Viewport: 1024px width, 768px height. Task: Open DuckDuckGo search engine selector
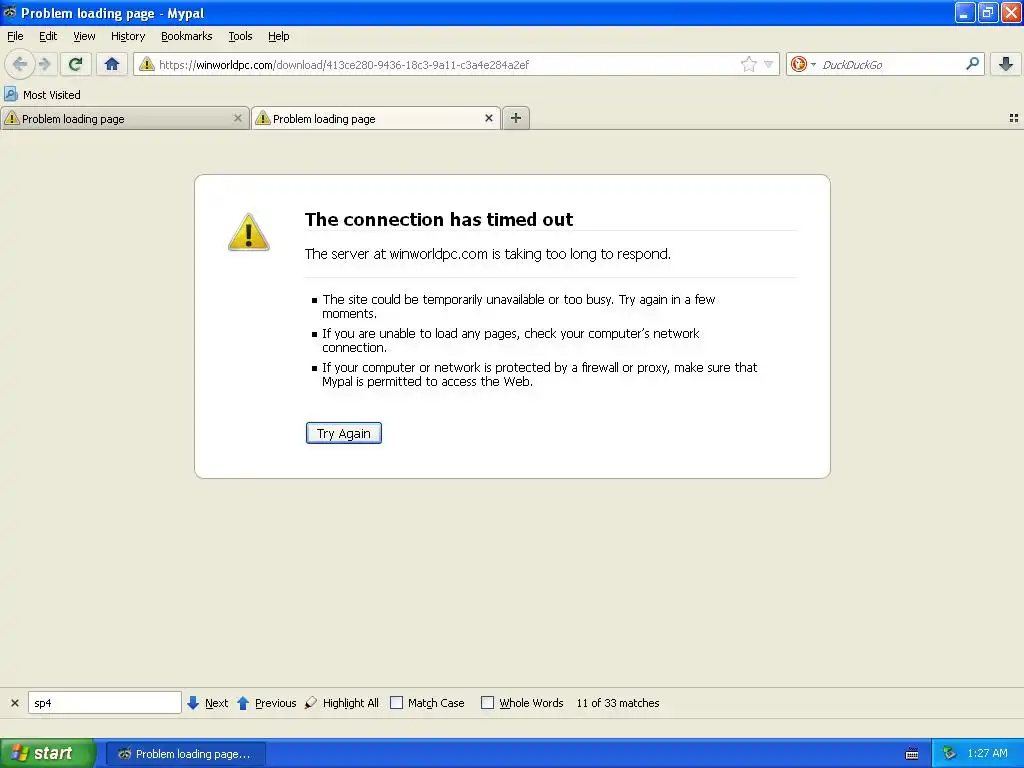pos(803,64)
